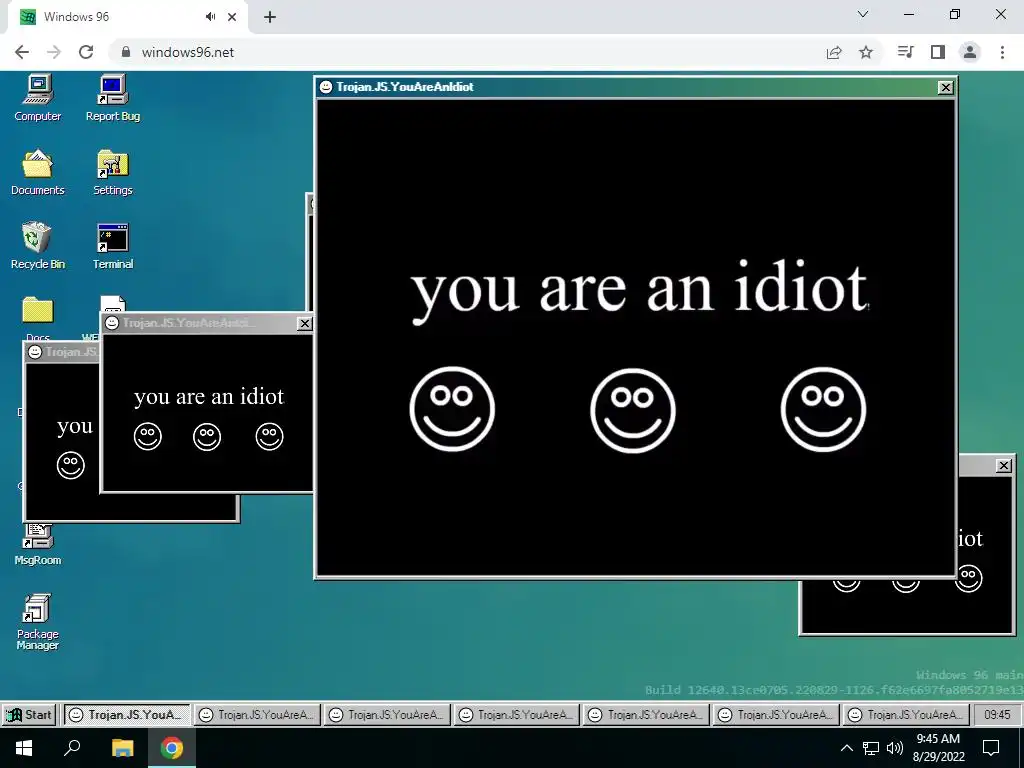Viewport: 1024px width, 768px height.
Task: Click the middle smiley in the small Trojan window
Action: click(207, 436)
